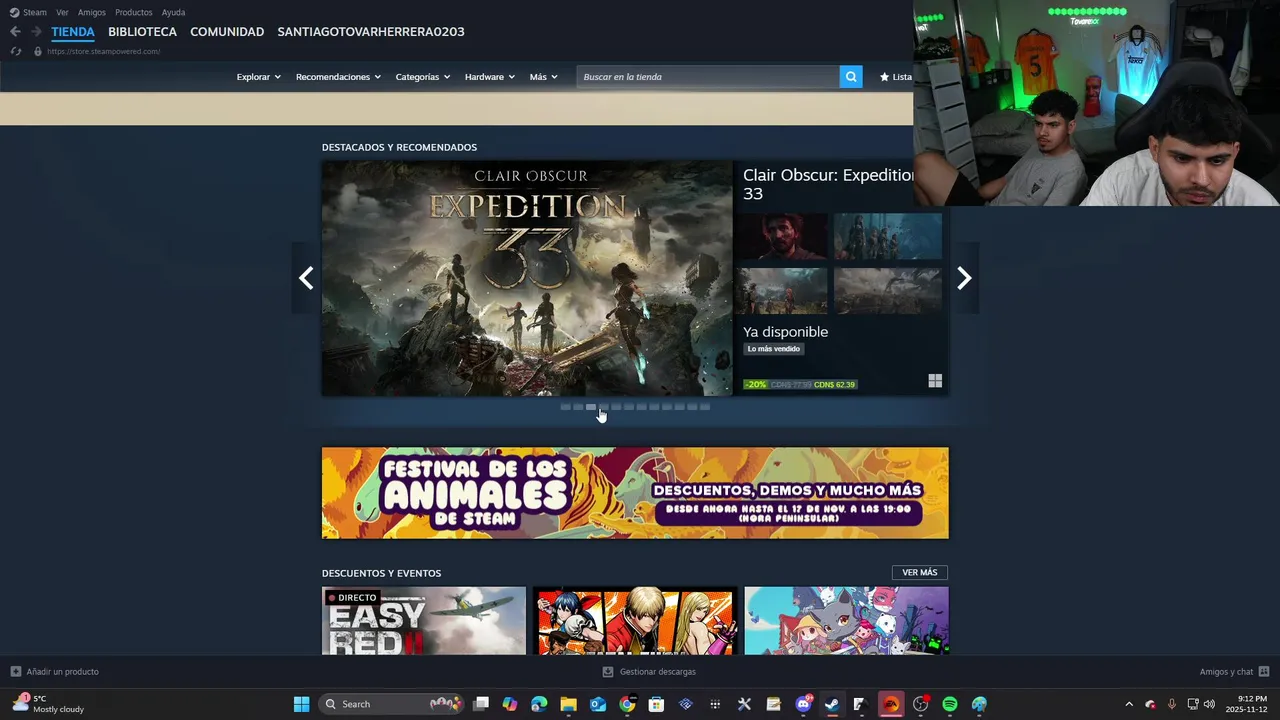
Task: Open Festival de los Animales banner
Action: pos(635,493)
